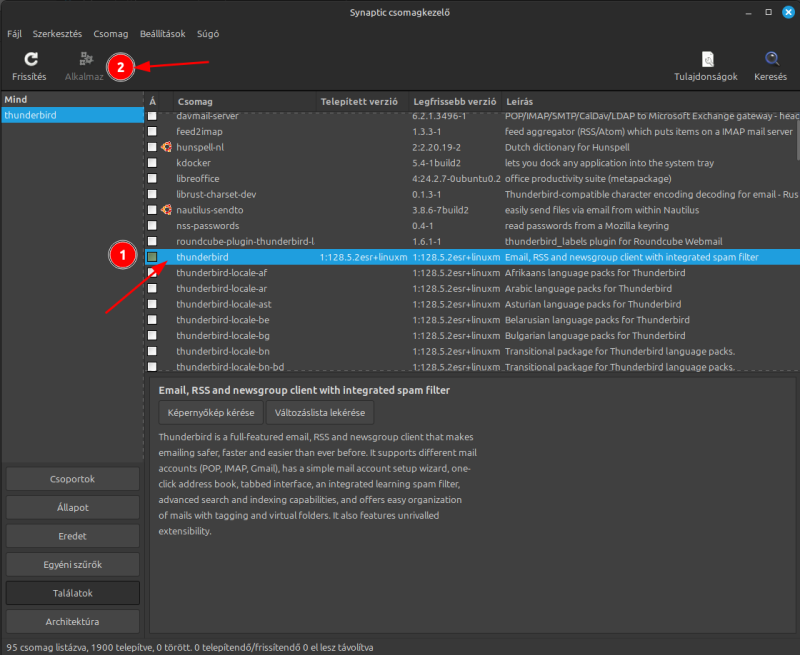
Task: Toggle the libreoffice package checkbox
Action: [x=152, y=179]
